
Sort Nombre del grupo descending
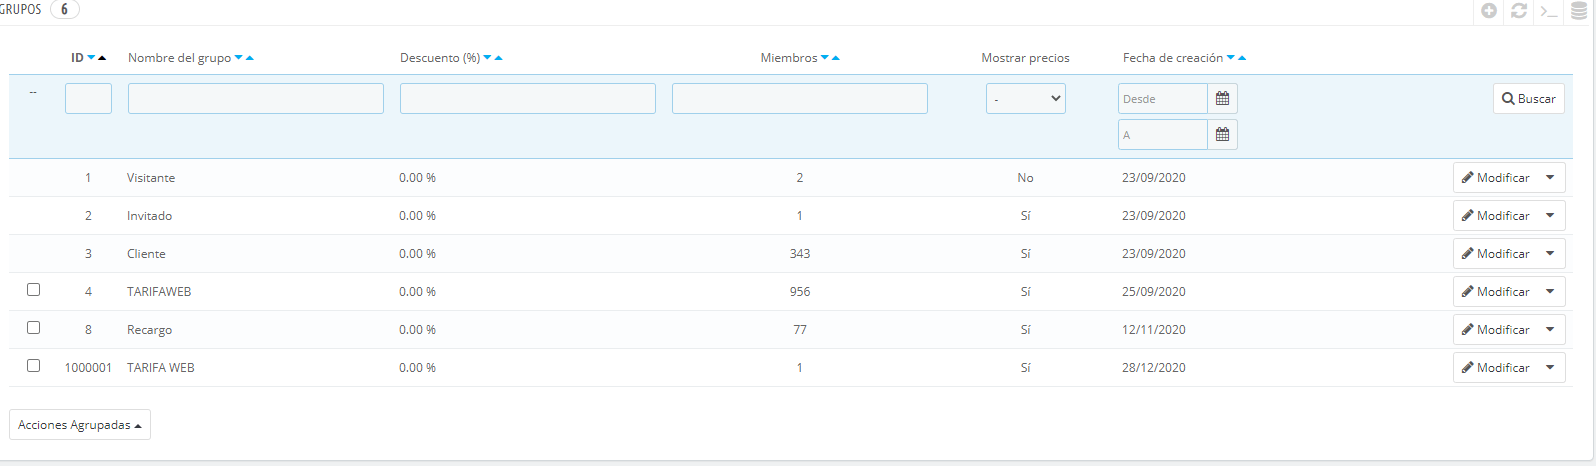coord(238,58)
